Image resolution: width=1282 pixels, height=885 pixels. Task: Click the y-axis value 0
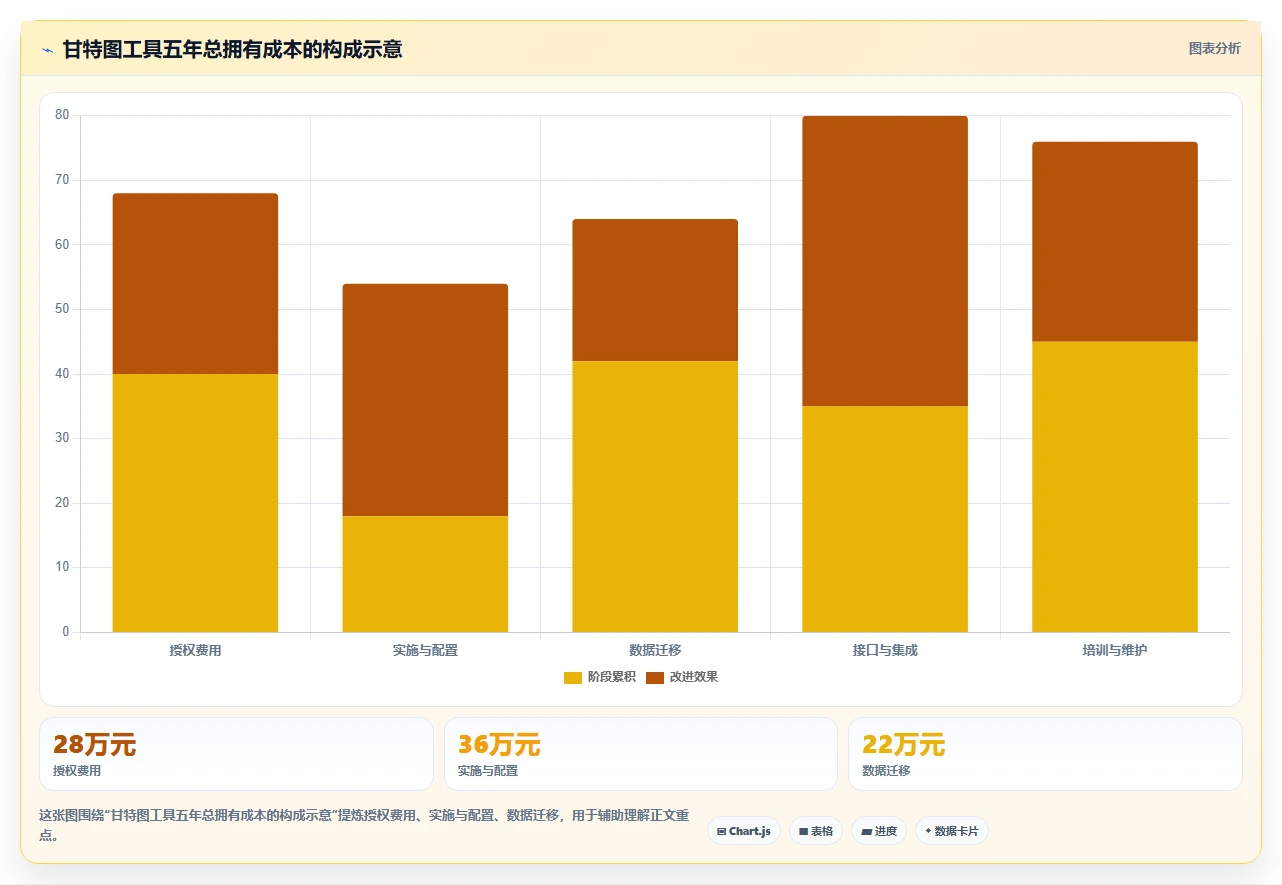point(66,632)
